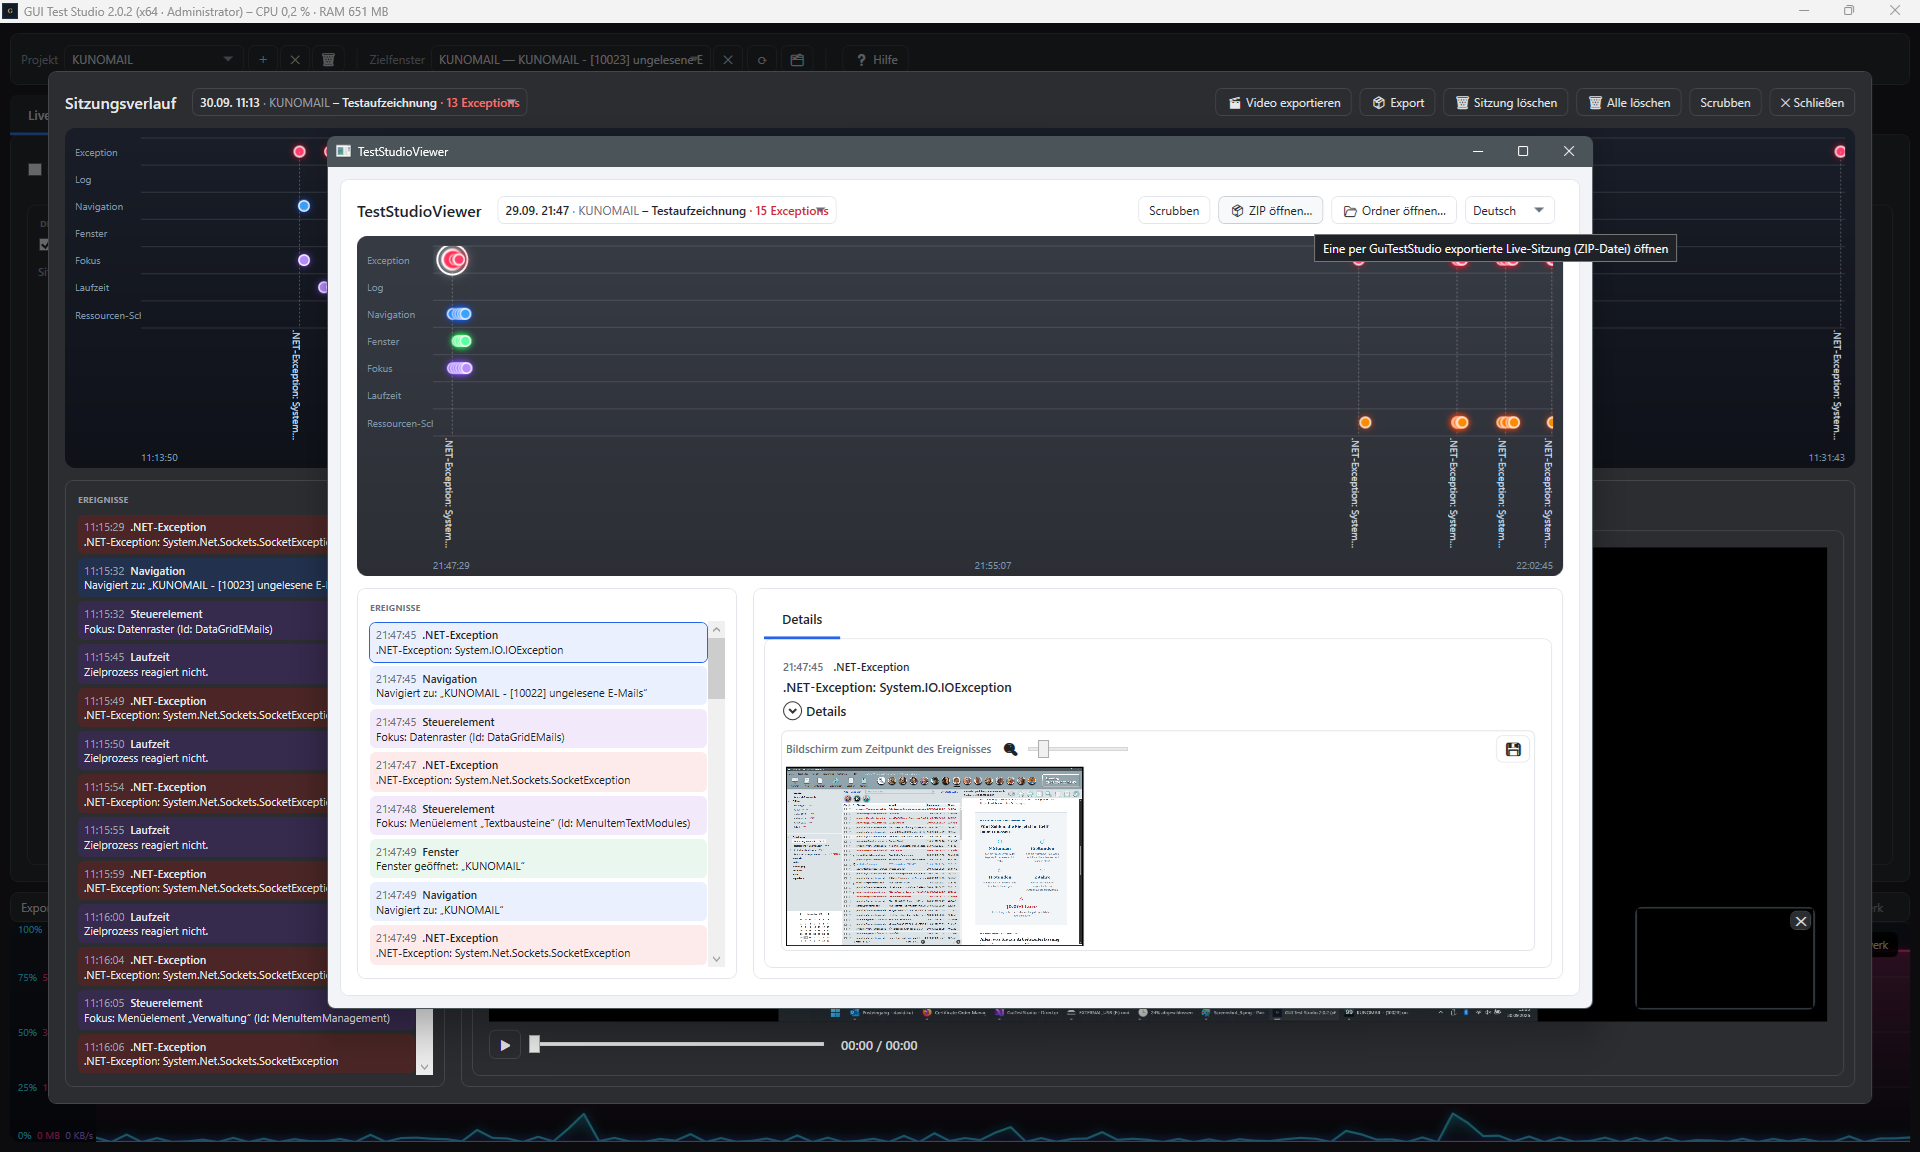The width and height of the screenshot is (1920, 1152).
Task: Select 21:47:48 Steuerelement Textbausteine event
Action: (538, 816)
